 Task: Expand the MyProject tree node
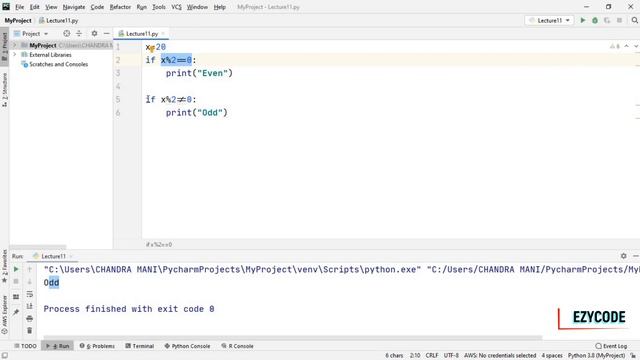point(15,45)
